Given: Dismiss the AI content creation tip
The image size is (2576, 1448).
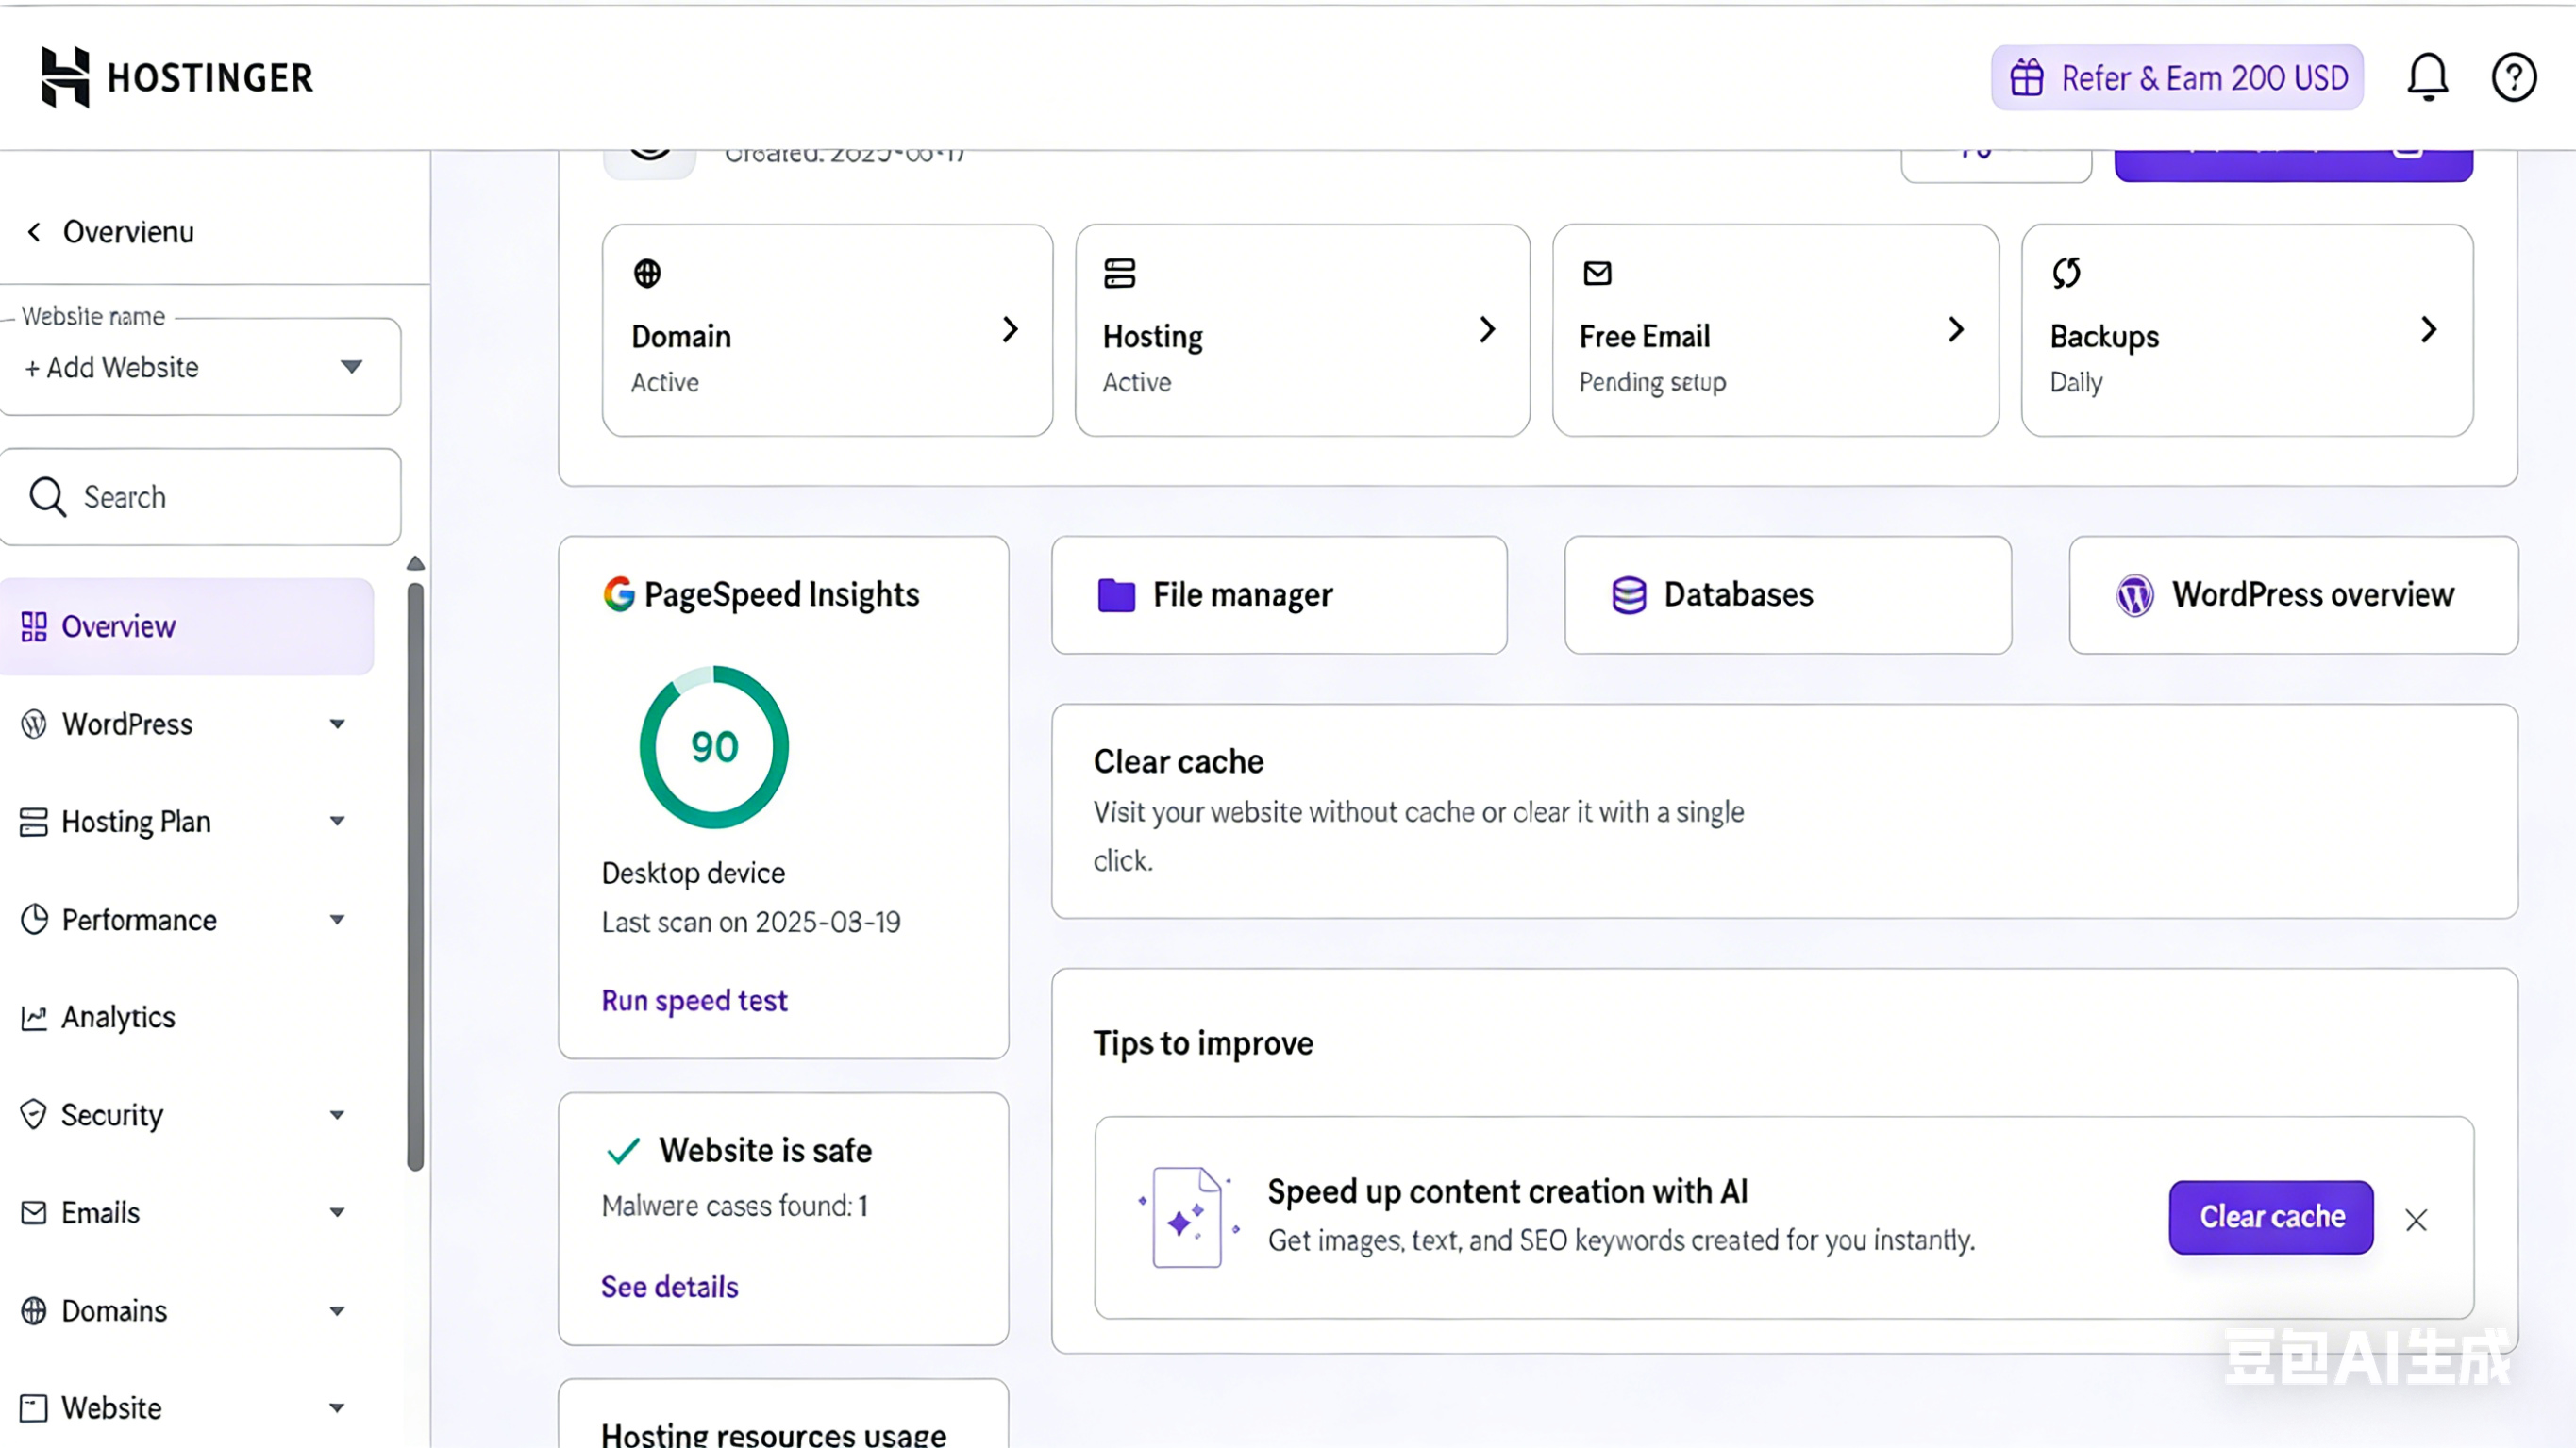Looking at the screenshot, I should (x=2417, y=1219).
